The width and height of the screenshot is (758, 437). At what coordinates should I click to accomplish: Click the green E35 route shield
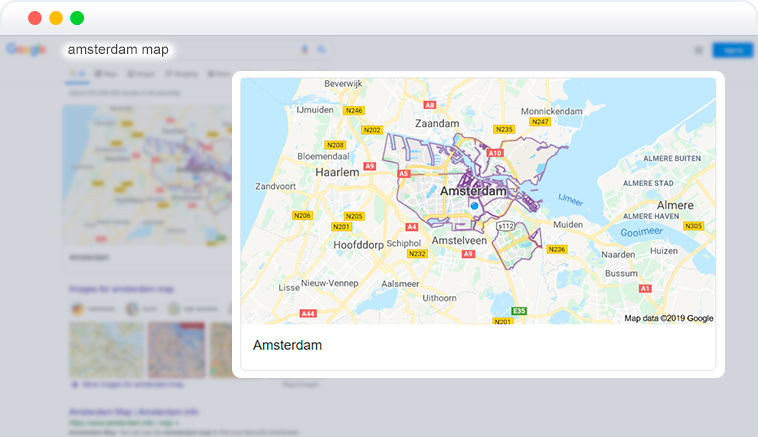[x=519, y=310]
